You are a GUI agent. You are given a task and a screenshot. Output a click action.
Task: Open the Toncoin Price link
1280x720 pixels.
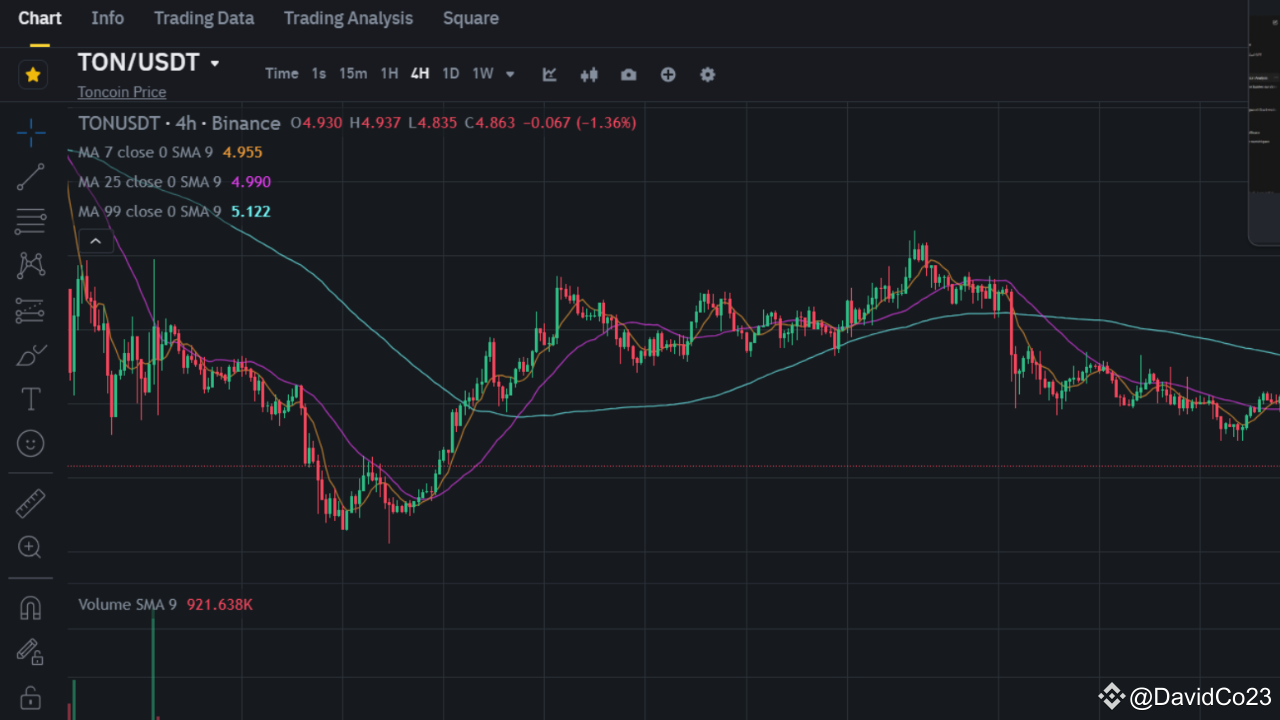click(x=122, y=92)
